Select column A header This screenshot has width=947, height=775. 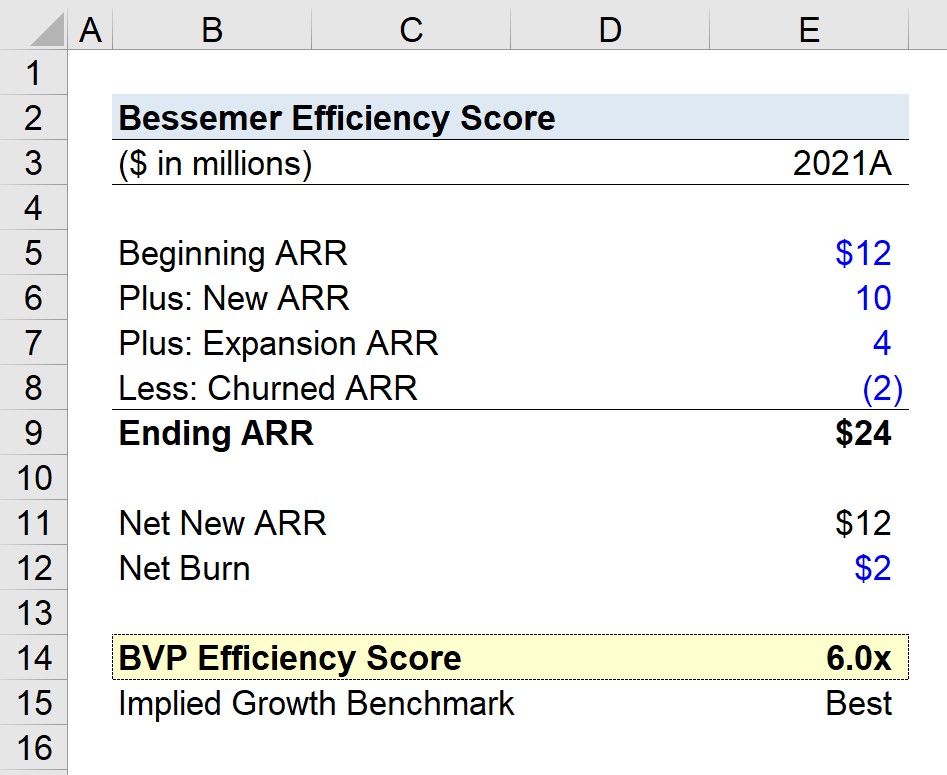pos(90,30)
